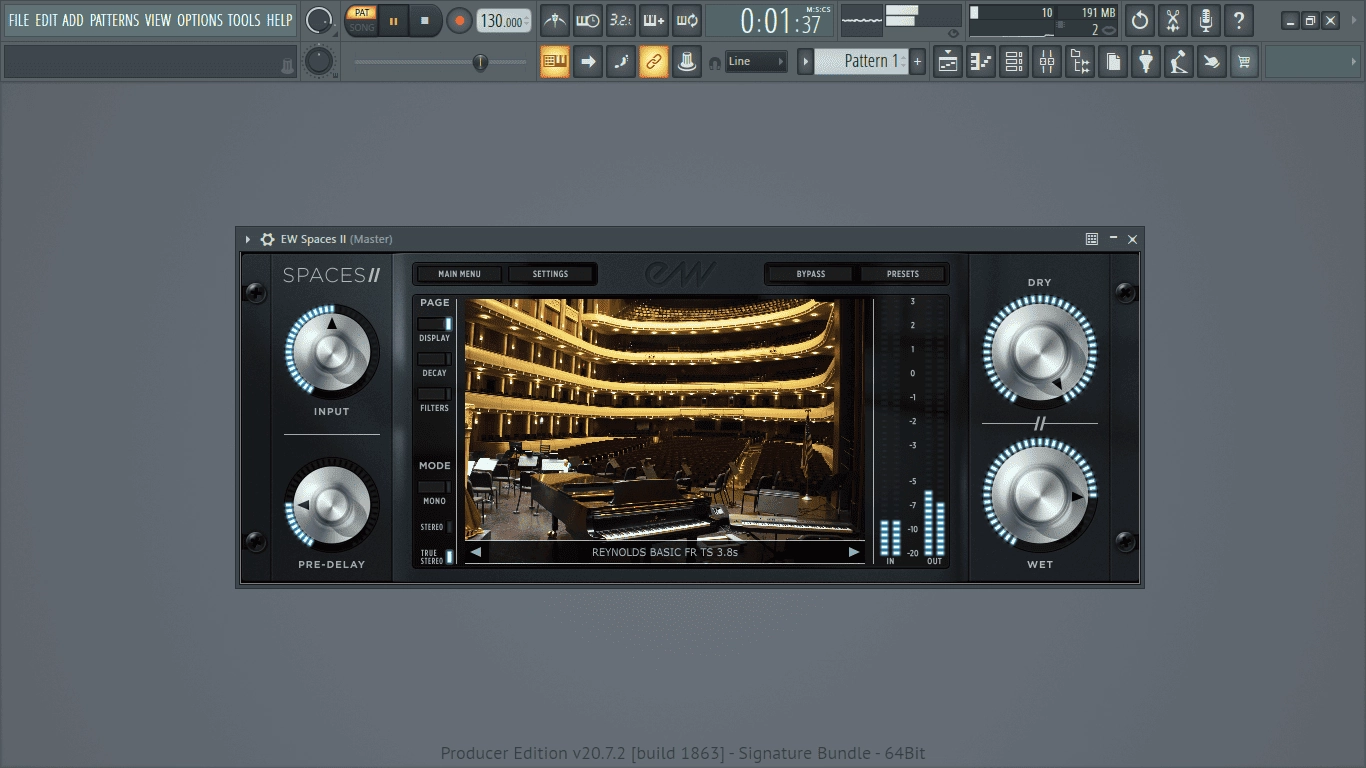
Task: Open PRESETS in Spaces II
Action: [903, 274]
